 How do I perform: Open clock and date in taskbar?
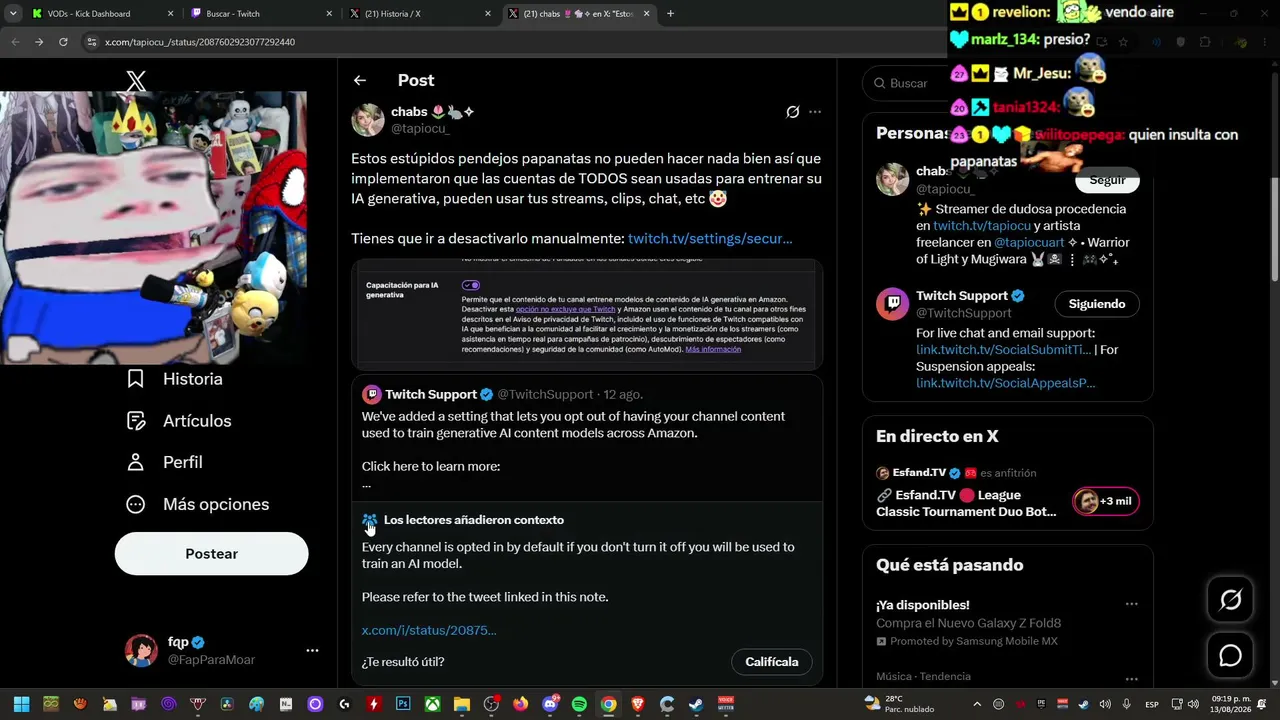tap(1230, 704)
